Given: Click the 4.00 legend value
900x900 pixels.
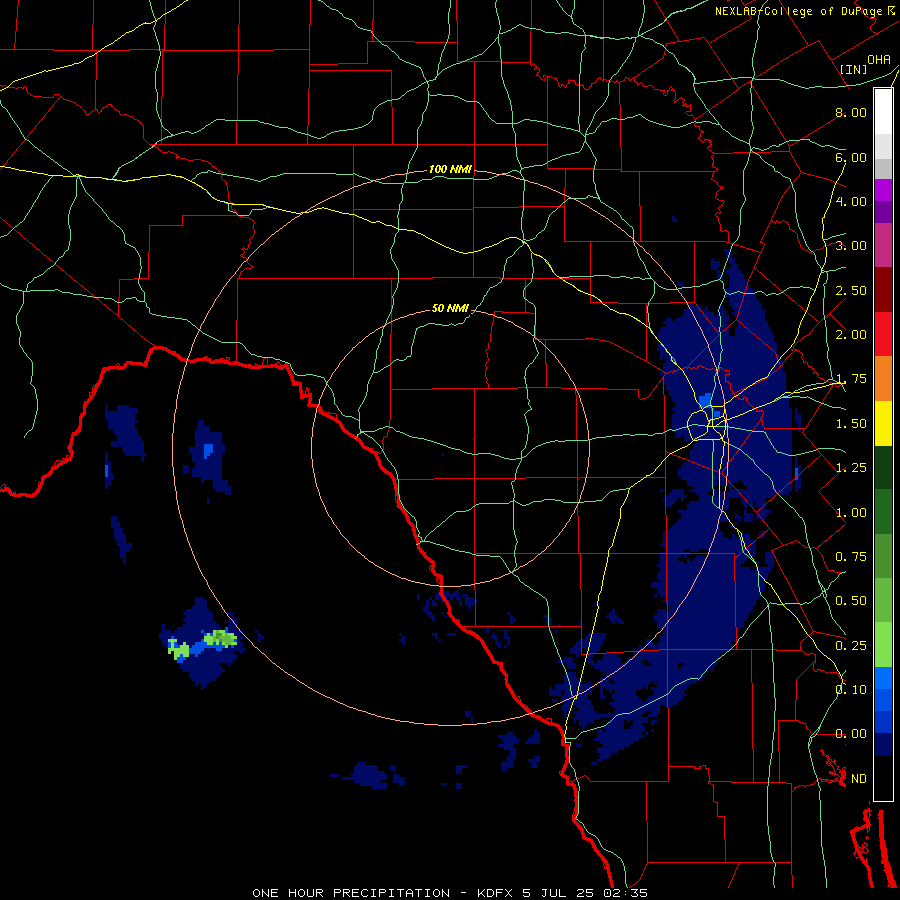Looking at the screenshot, I should tap(851, 201).
